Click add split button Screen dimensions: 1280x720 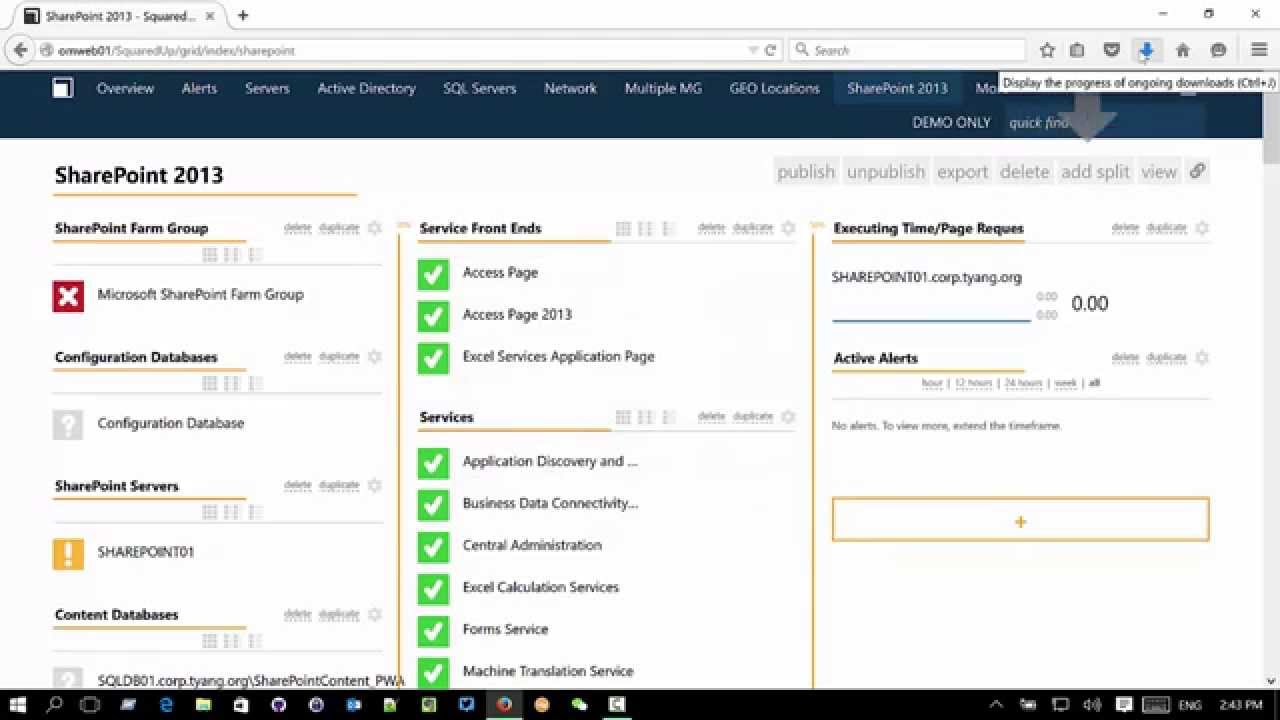point(1095,171)
